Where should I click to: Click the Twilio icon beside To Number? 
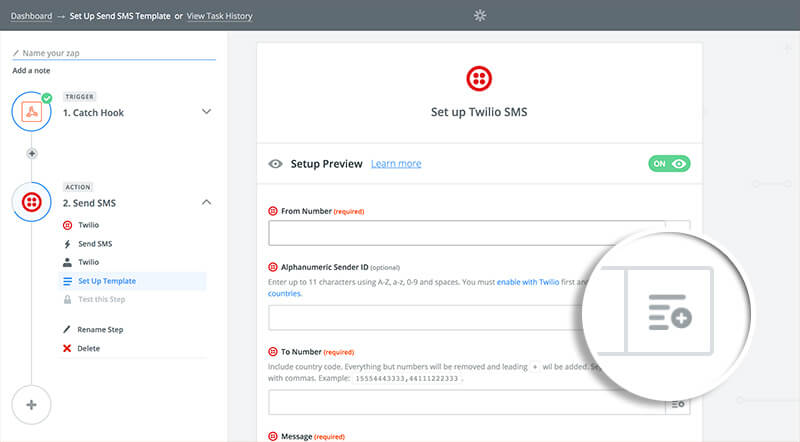click(x=273, y=352)
